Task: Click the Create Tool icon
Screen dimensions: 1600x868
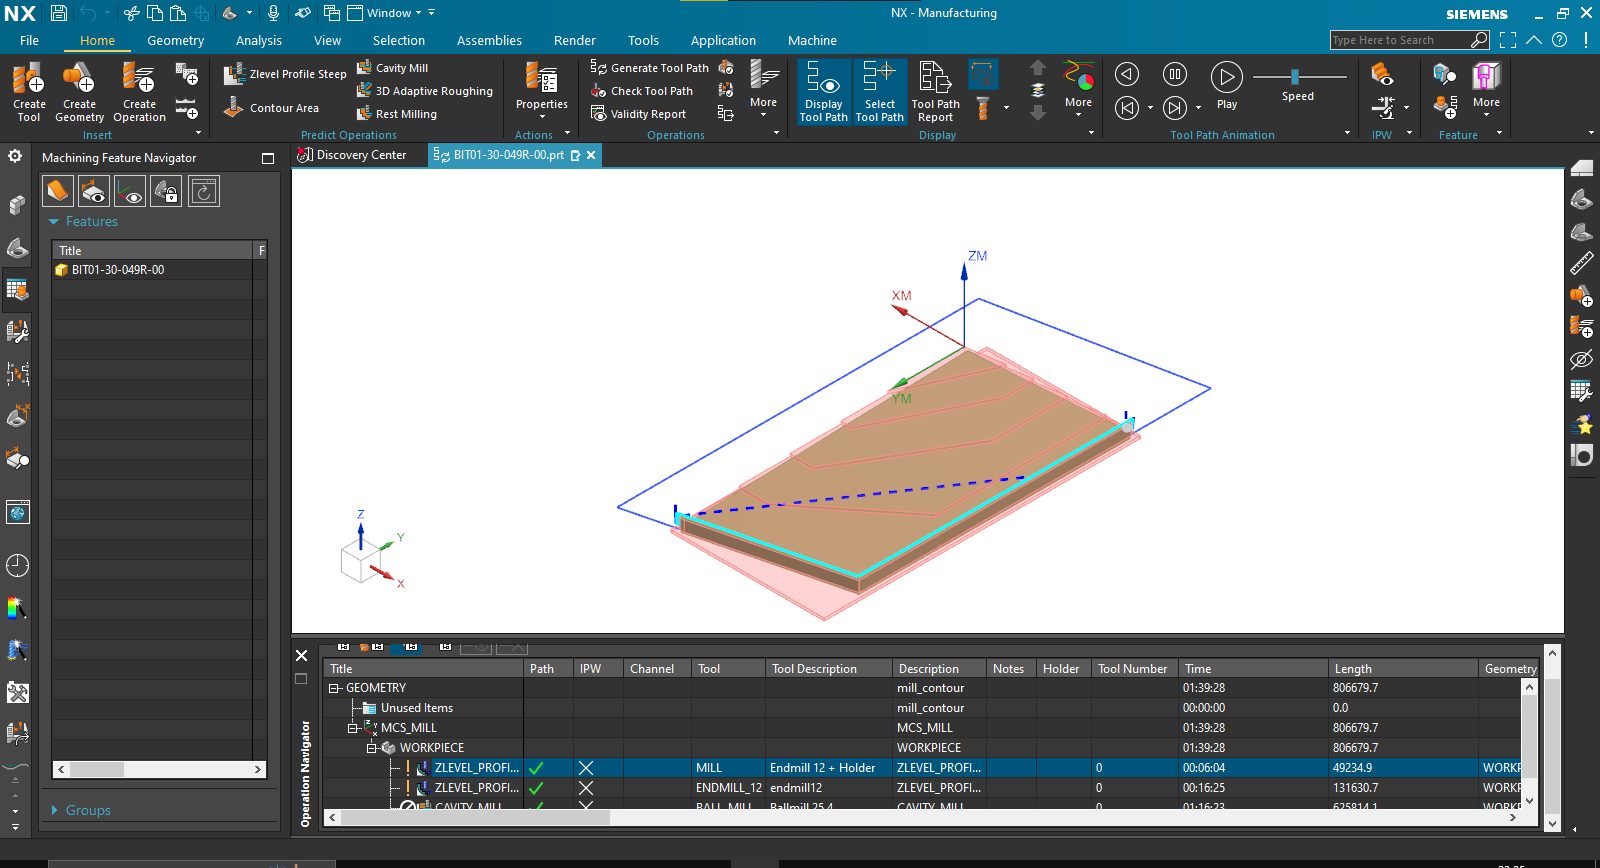Action: (x=29, y=90)
